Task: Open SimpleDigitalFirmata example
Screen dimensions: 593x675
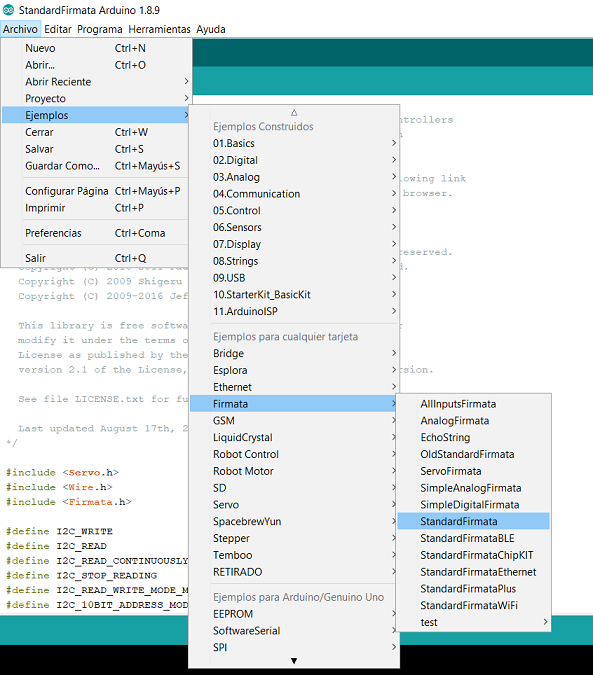Action: (473, 505)
